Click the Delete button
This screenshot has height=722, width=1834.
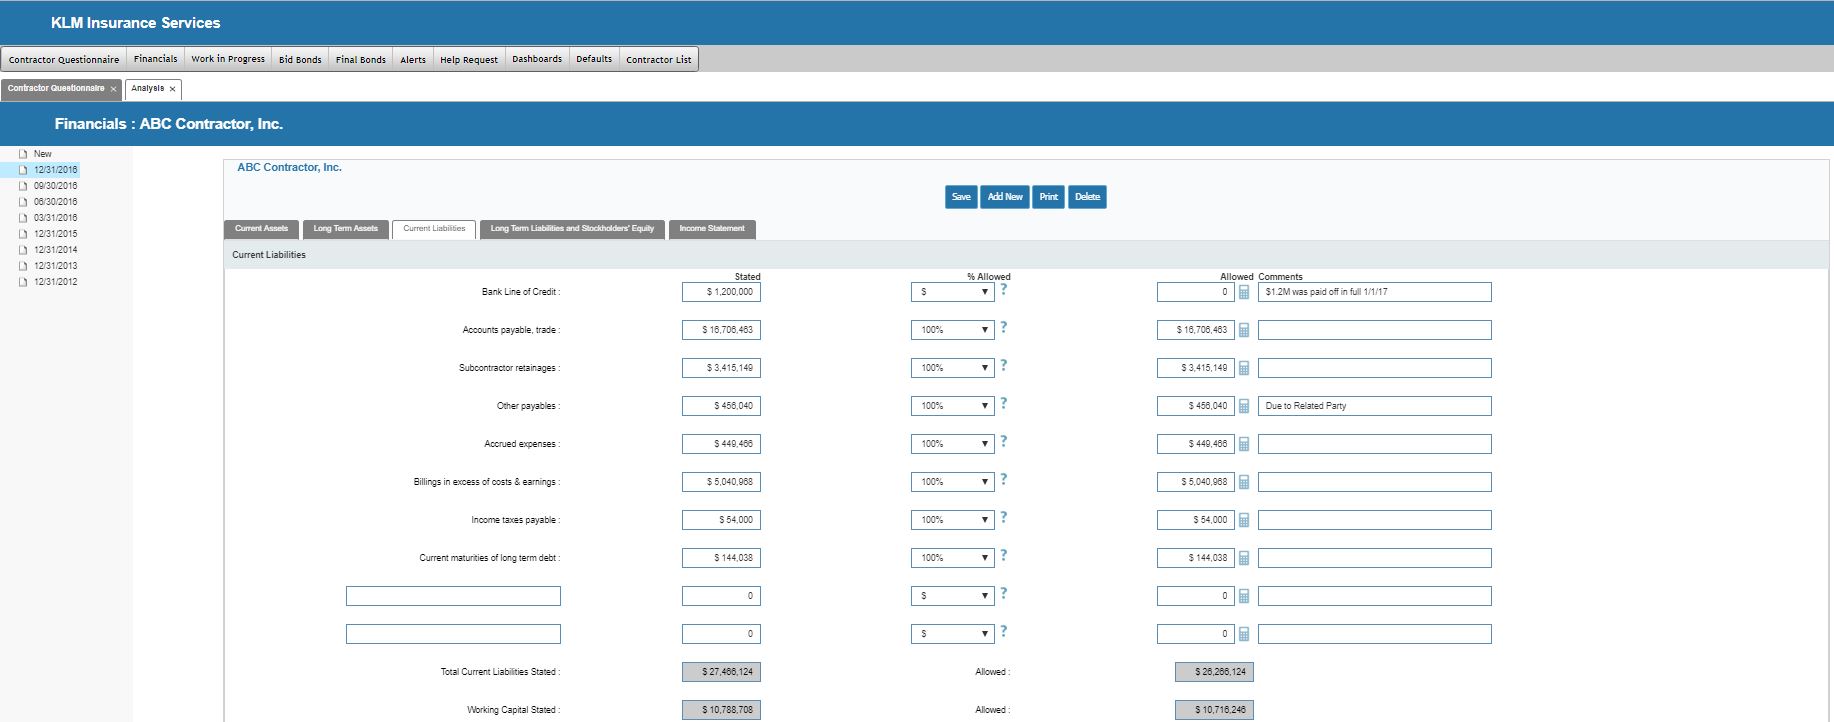pos(1087,197)
